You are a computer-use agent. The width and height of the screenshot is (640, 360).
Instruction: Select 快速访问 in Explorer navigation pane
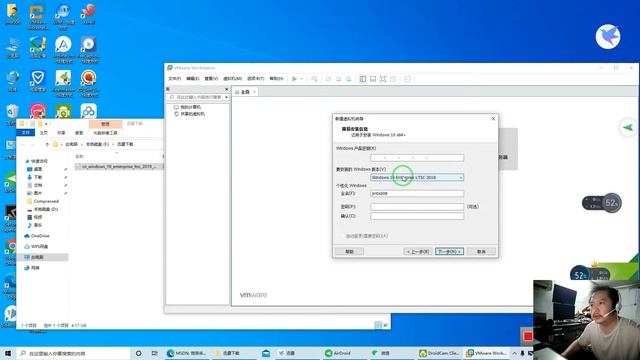[36, 161]
